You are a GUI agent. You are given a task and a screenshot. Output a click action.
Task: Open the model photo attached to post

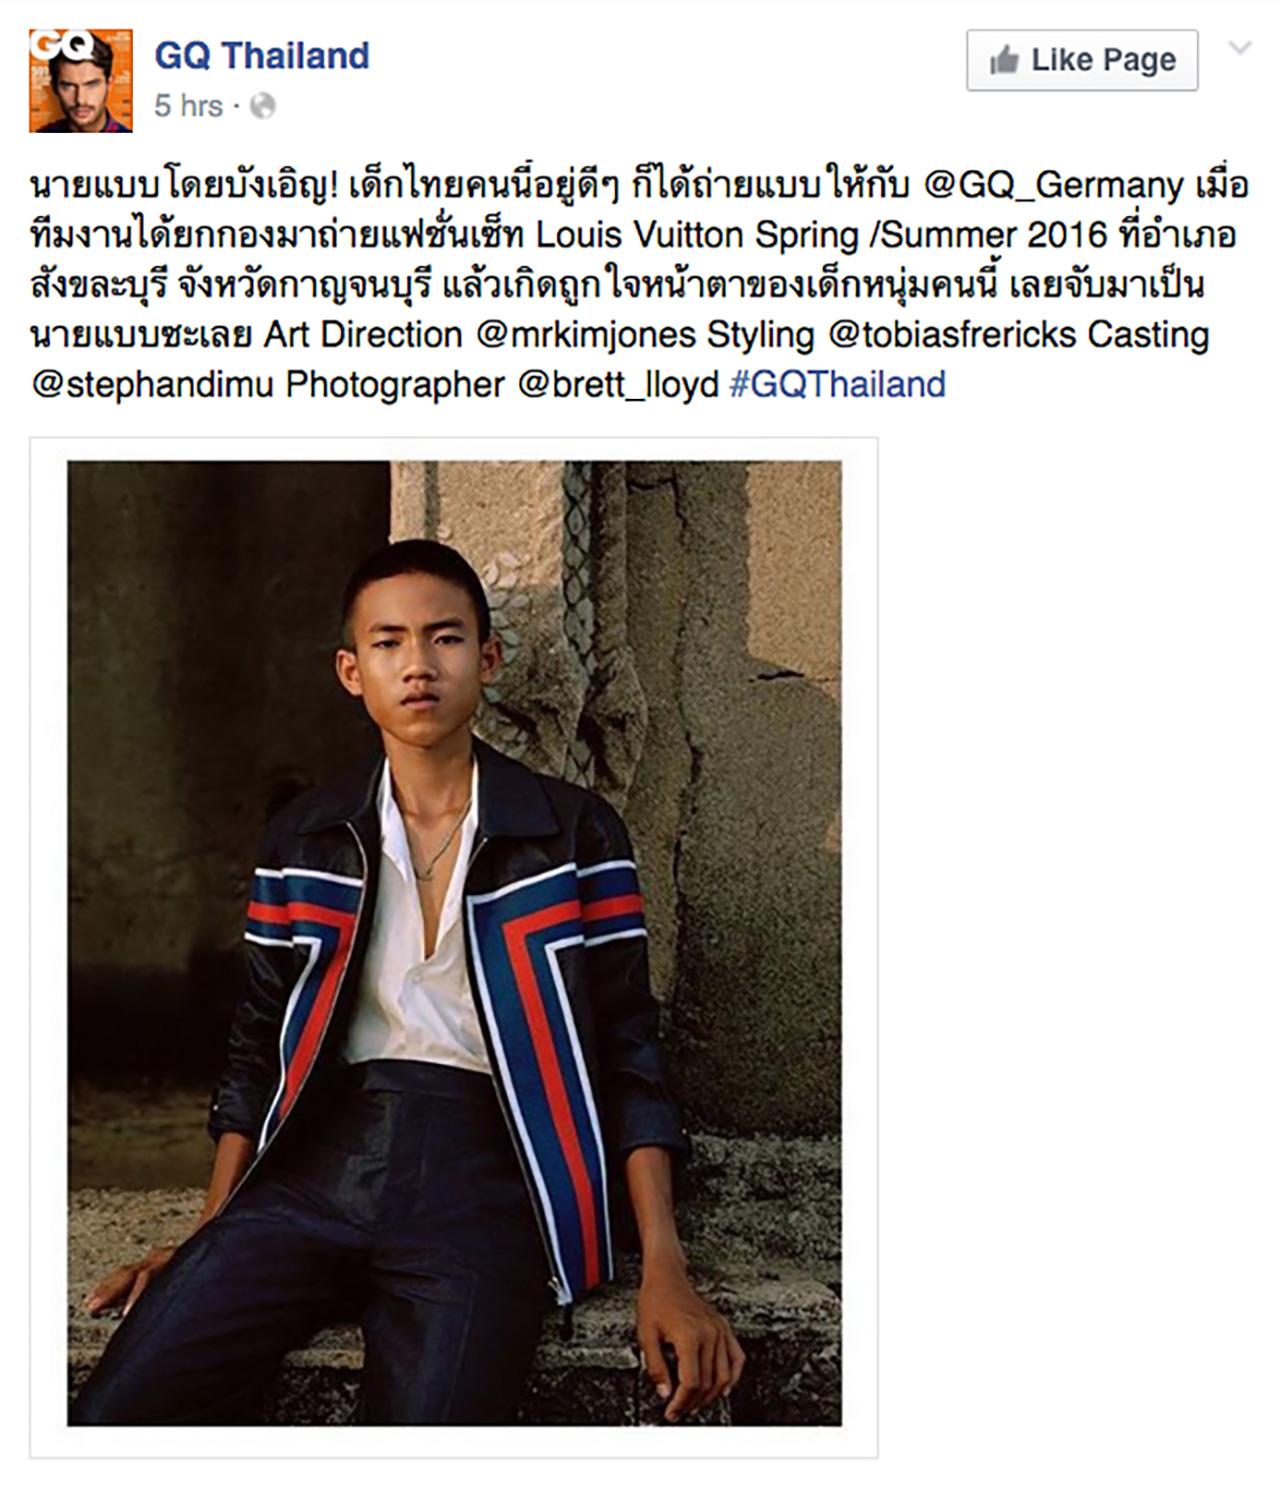[x=454, y=943]
